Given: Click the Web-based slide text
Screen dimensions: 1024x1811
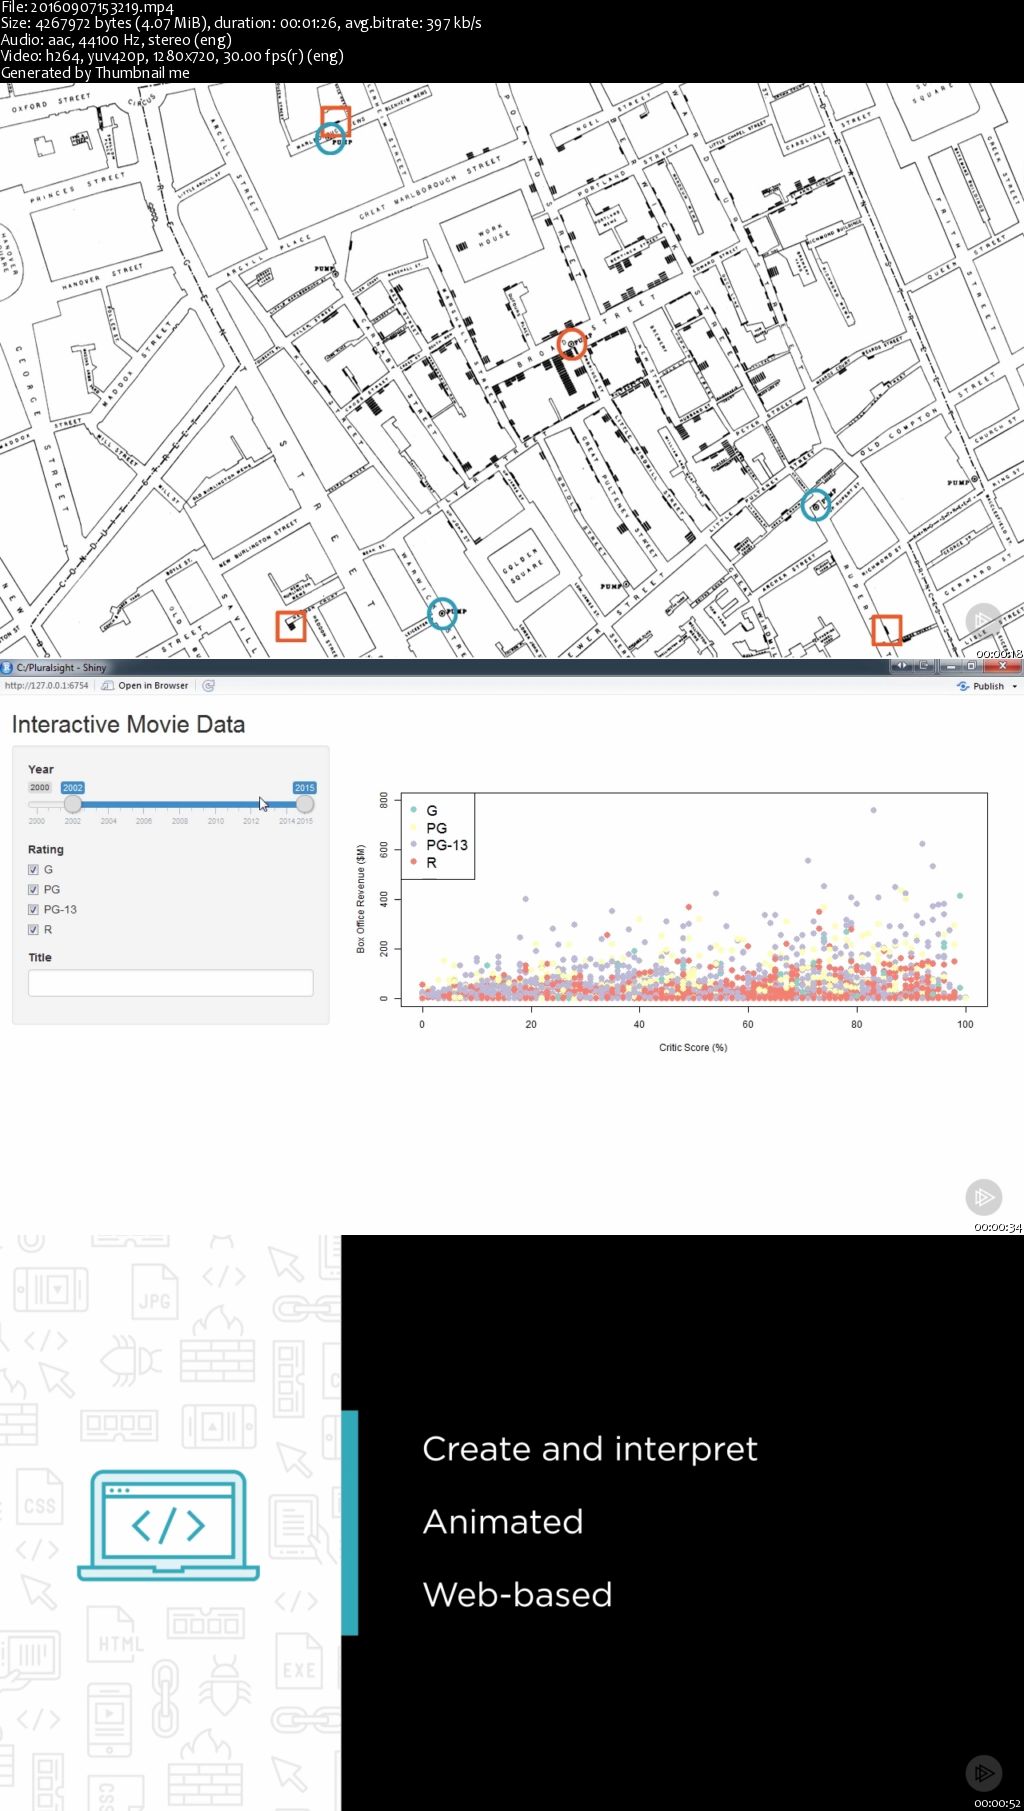Looking at the screenshot, I should [518, 1595].
